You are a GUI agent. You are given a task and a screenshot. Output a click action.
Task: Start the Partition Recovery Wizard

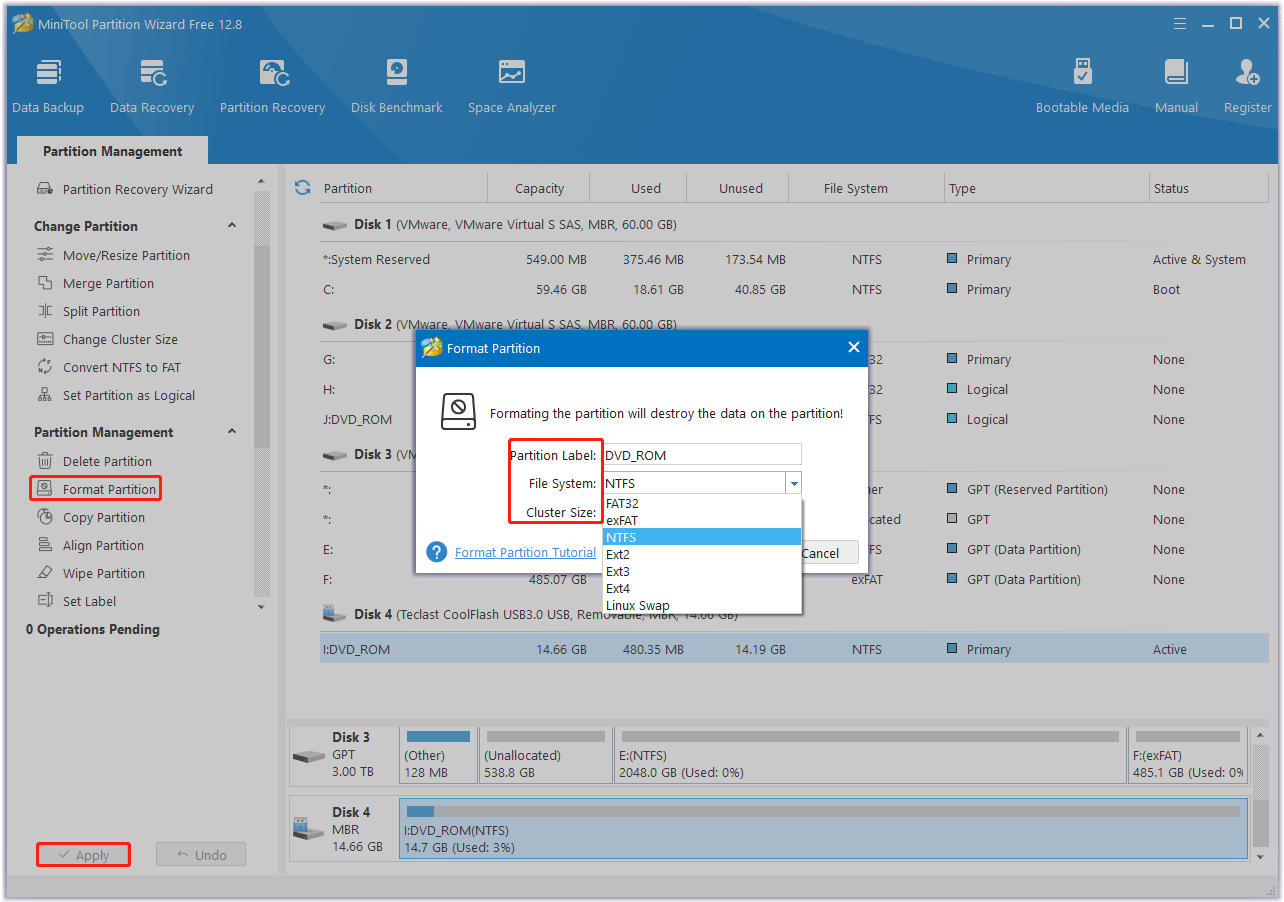125,189
